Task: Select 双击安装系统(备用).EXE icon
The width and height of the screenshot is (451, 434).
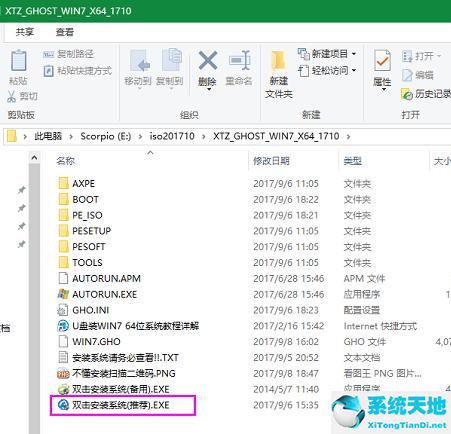Action: 63,389
